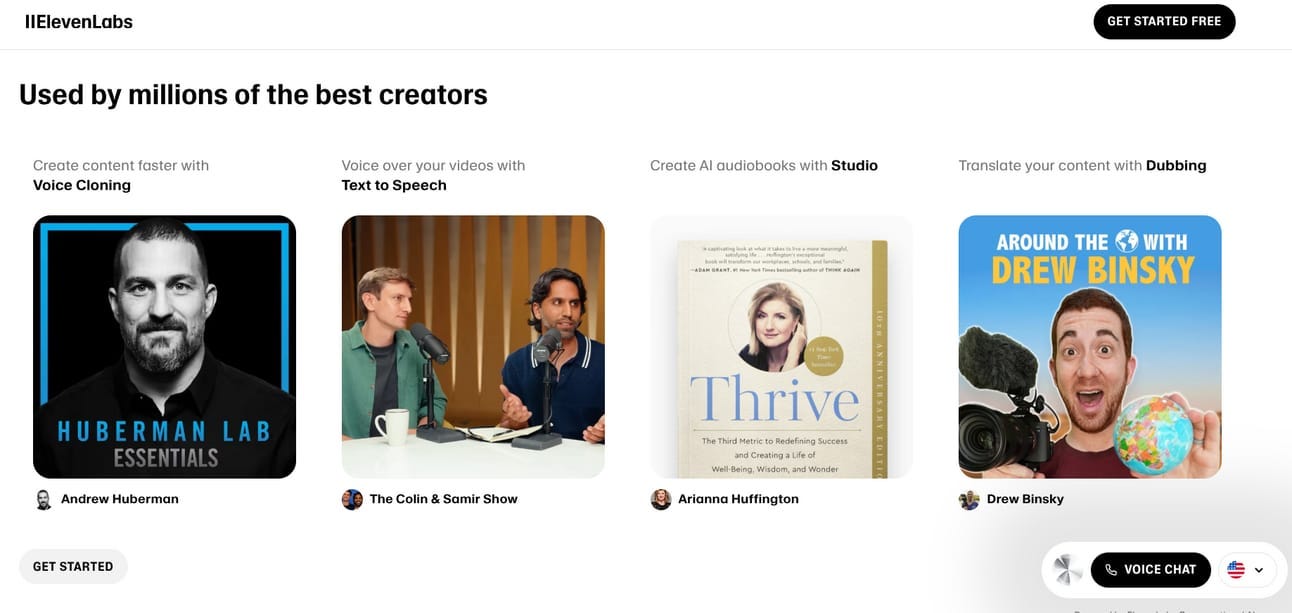Click the Text to Speech label
The width and height of the screenshot is (1292, 613).
click(394, 185)
